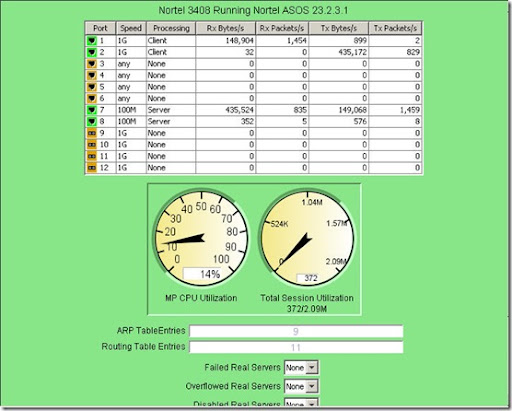Select the orange port icon for port 3

[x=92, y=64]
